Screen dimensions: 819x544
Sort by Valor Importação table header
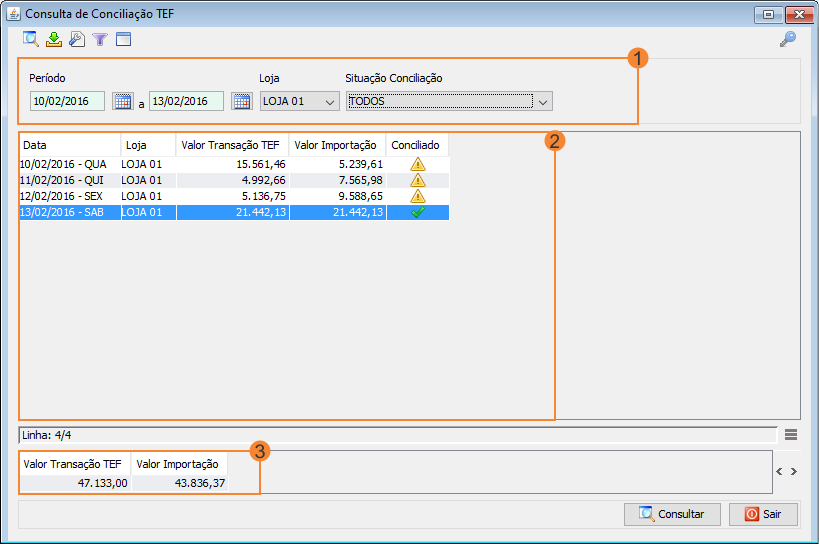[337, 145]
